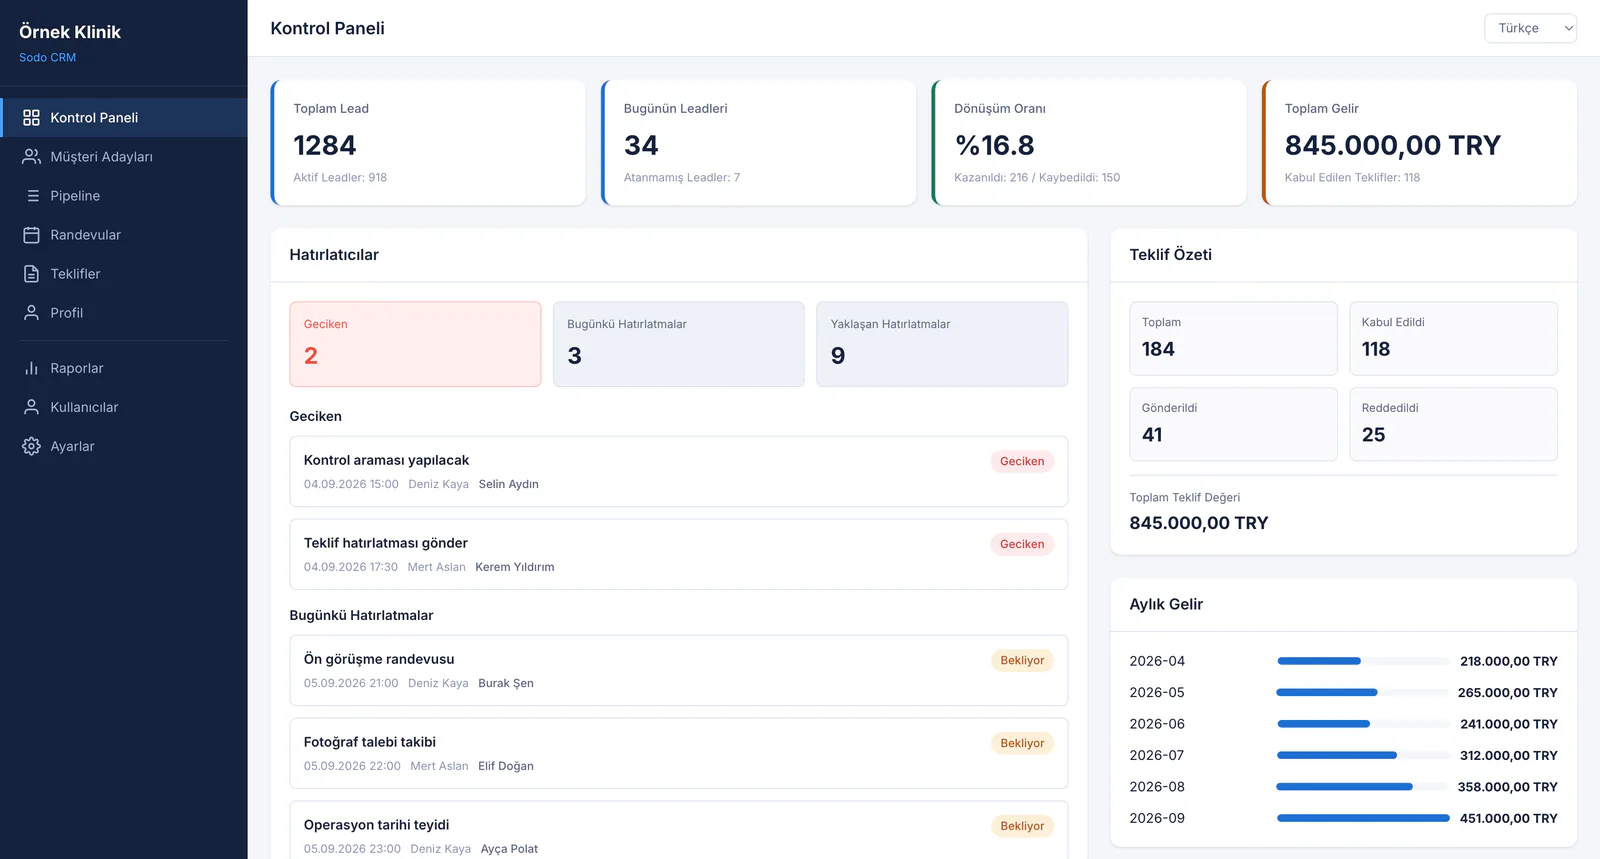1600x859 pixels.
Task: Open the Dönüşüm Oranı stat card
Action: coord(1089,143)
